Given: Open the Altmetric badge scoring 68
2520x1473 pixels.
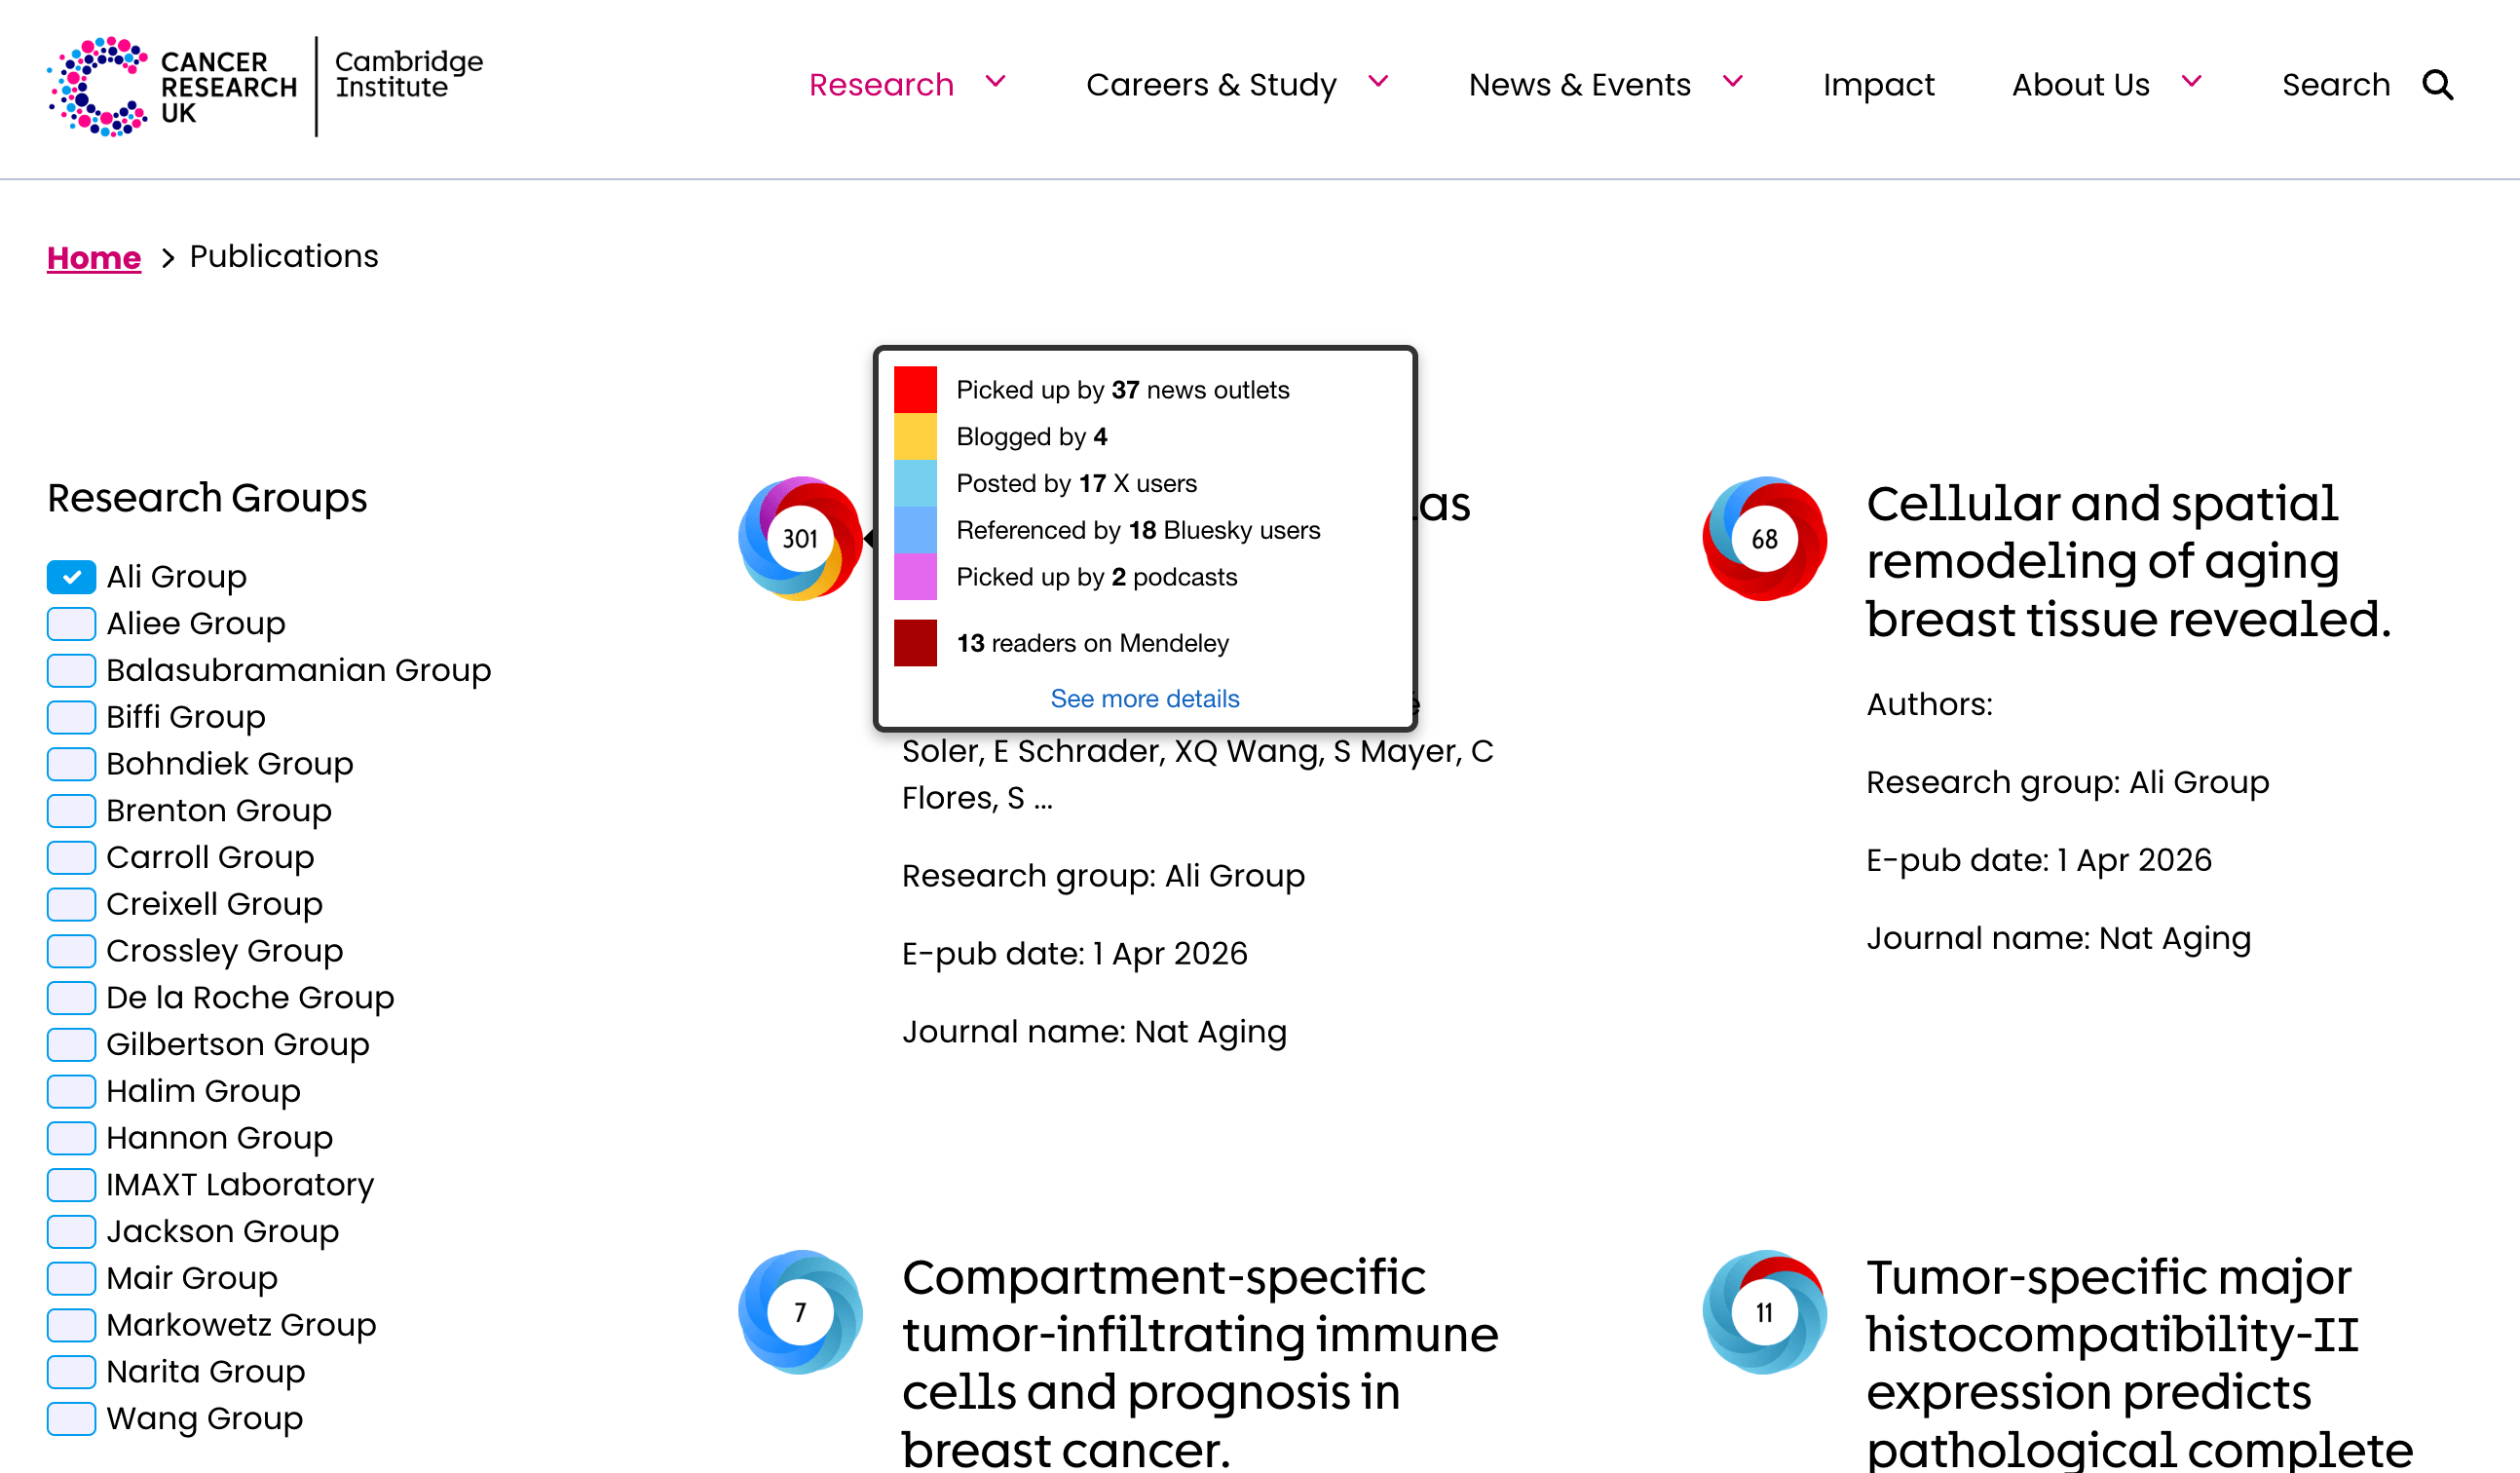Looking at the screenshot, I should coord(1764,538).
